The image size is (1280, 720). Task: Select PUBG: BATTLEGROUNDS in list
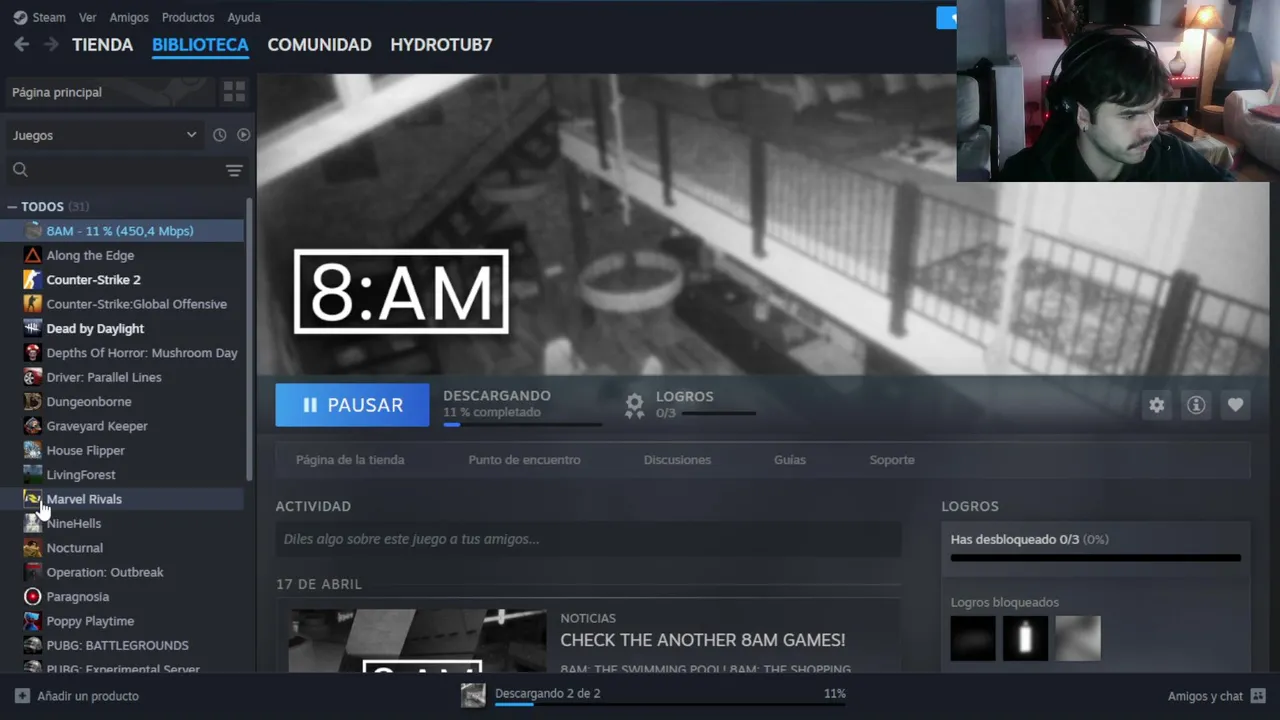[x=124, y=646]
